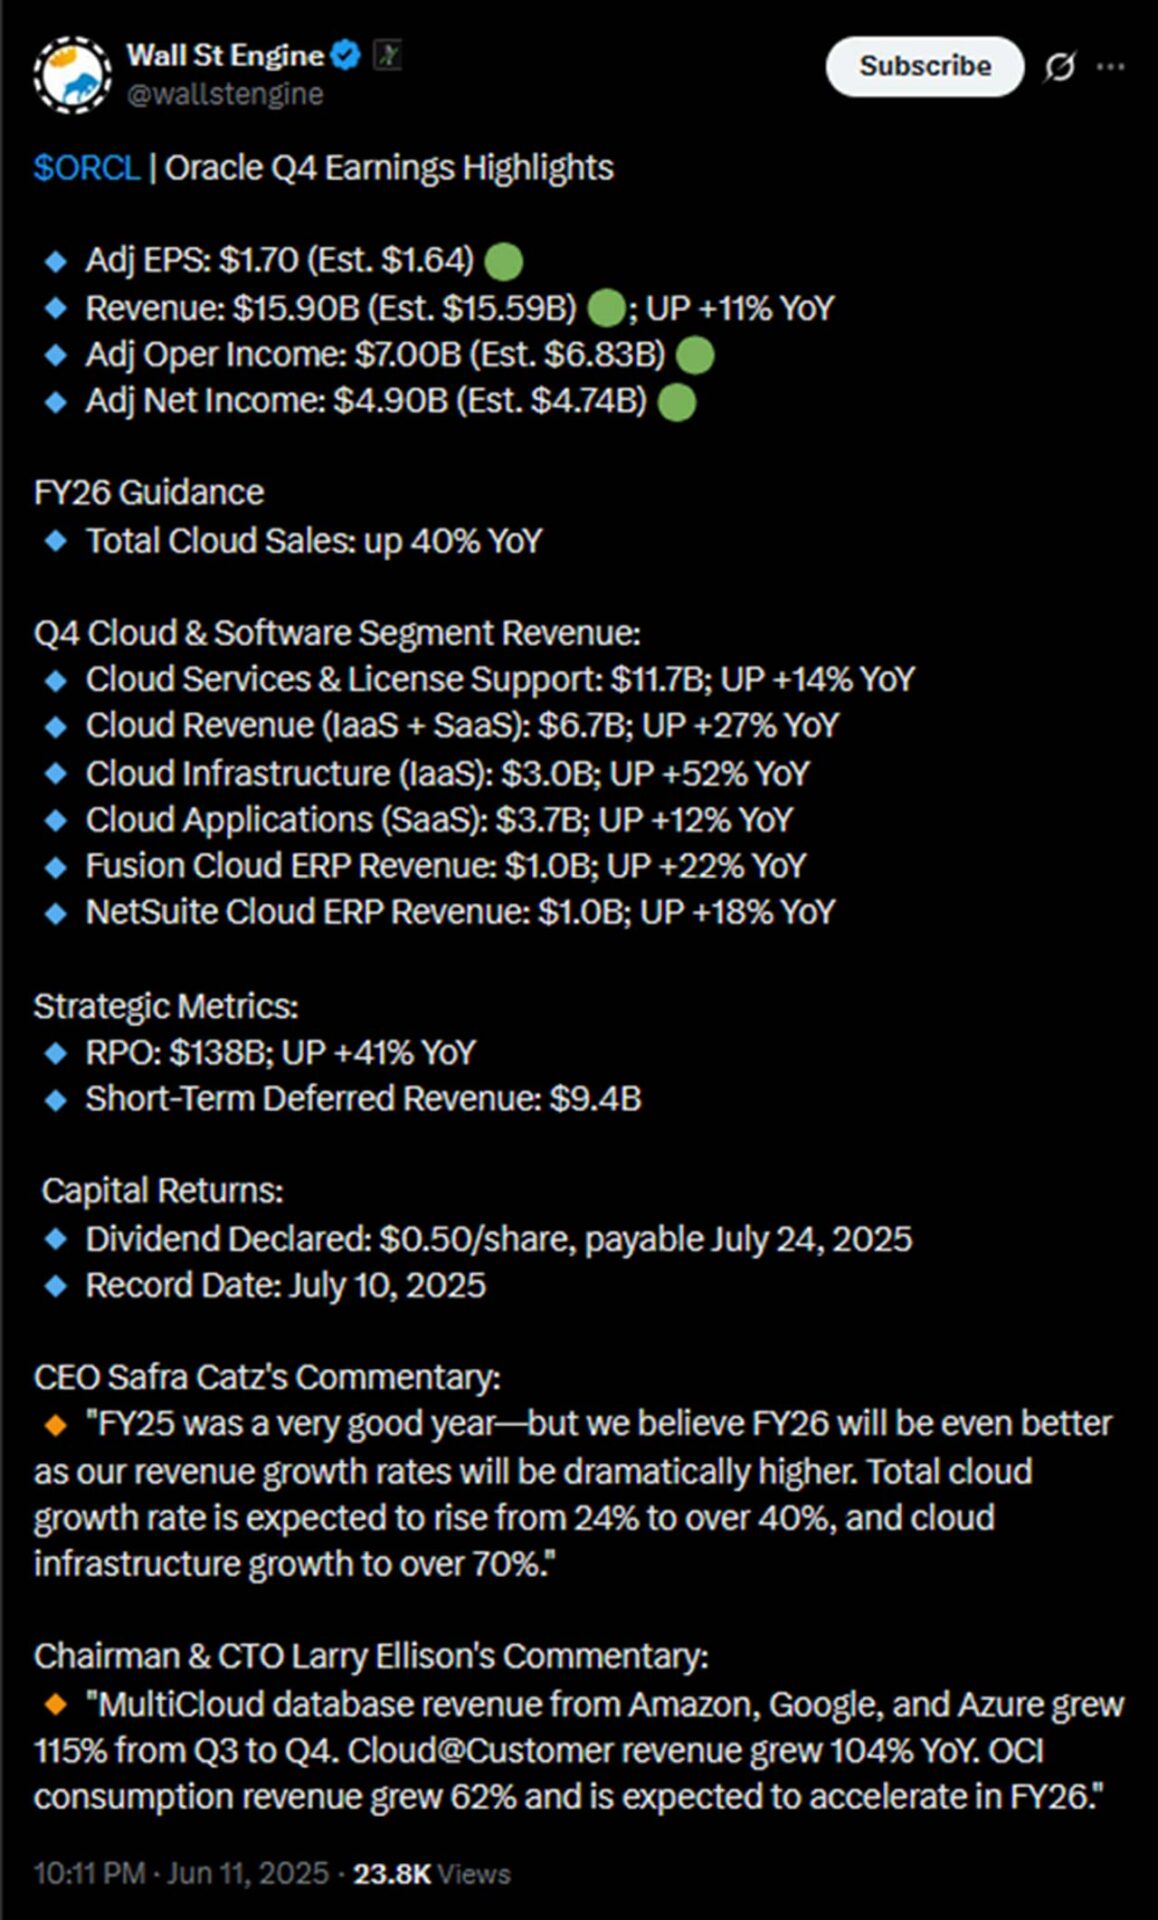Click the green circle beside Adj EPS
The height and width of the screenshot is (1920, 1158).
pyautogui.click(x=503, y=262)
